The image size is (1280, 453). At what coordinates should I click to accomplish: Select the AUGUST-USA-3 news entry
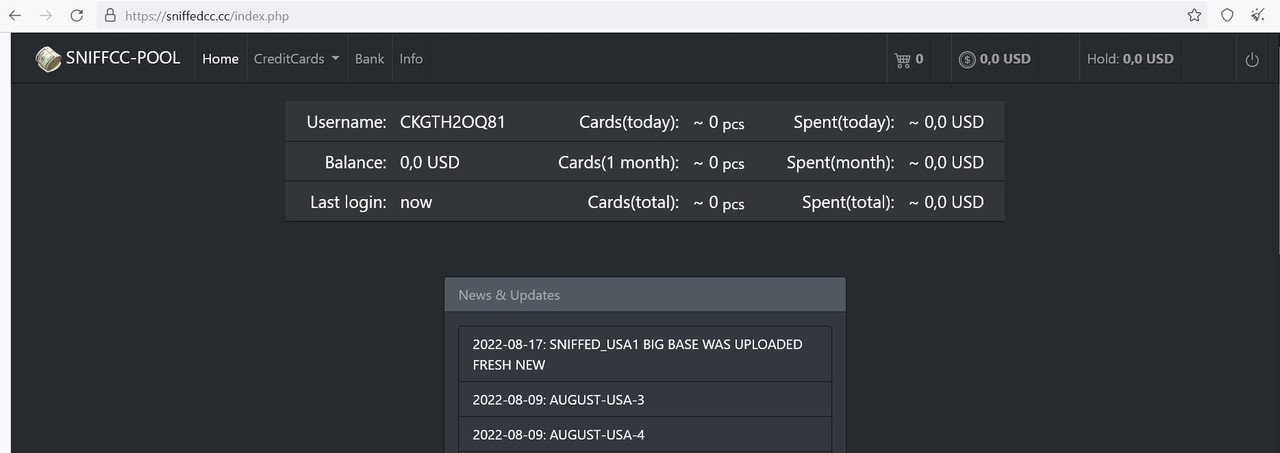click(x=645, y=400)
